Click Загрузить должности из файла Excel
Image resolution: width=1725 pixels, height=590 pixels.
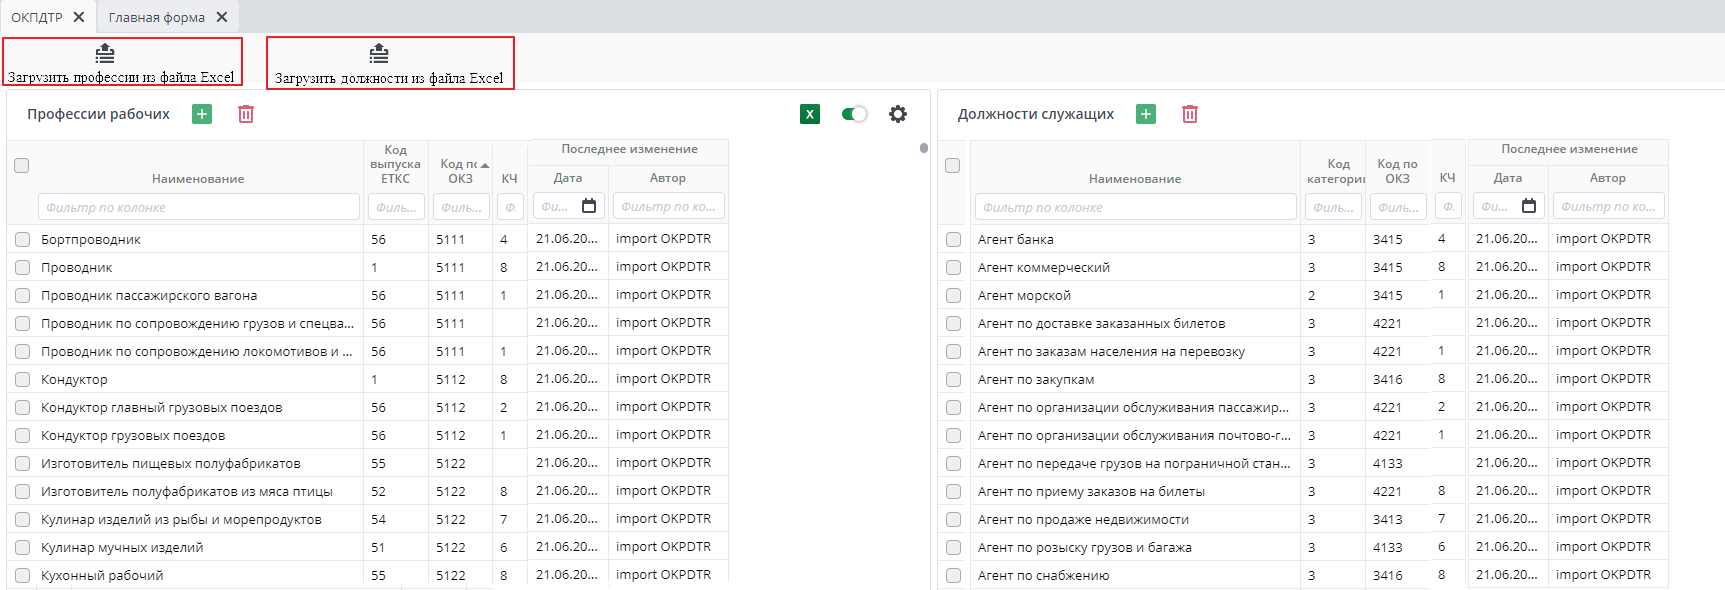click(x=389, y=64)
